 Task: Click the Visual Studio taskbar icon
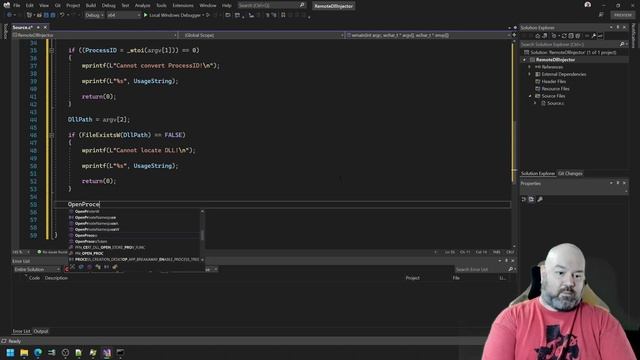[x=107, y=352]
